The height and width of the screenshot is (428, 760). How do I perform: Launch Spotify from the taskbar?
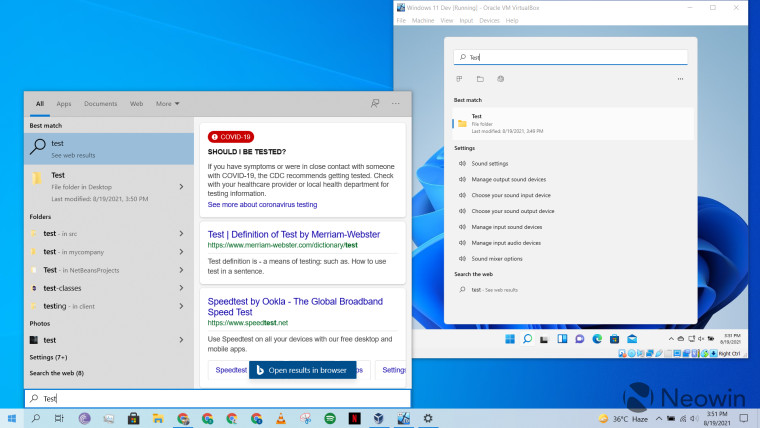[x=330, y=418]
